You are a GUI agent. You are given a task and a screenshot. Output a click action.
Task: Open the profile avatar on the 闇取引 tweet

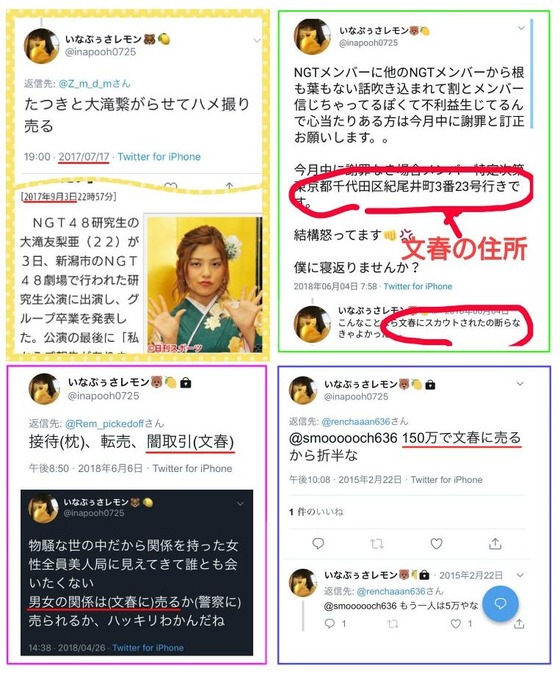tap(44, 388)
